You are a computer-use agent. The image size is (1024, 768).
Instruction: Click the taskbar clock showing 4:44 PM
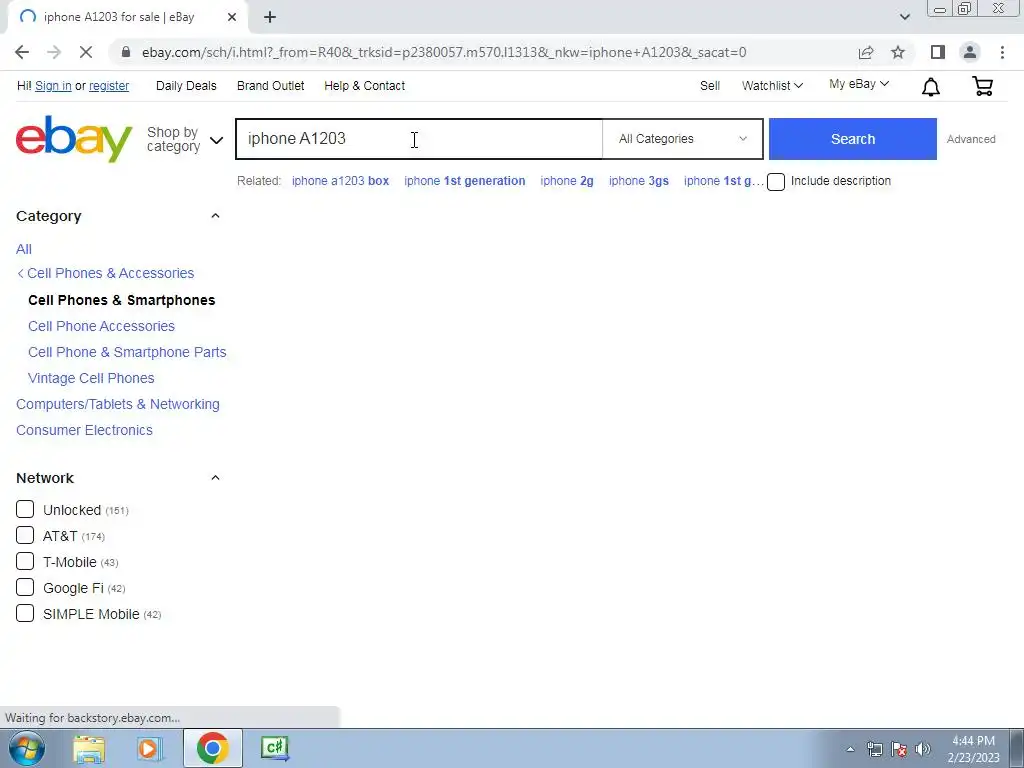coord(973,749)
